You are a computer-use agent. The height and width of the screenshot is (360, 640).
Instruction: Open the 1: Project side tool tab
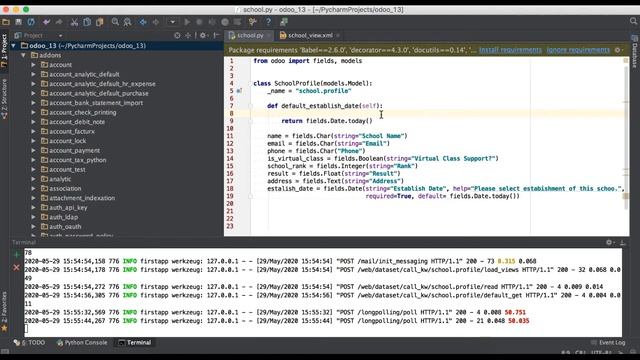pos(4,51)
